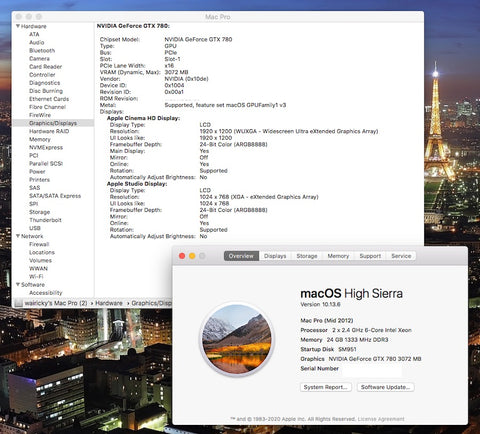Switch to the Overview tab
The image size is (480, 434).
[241, 256]
